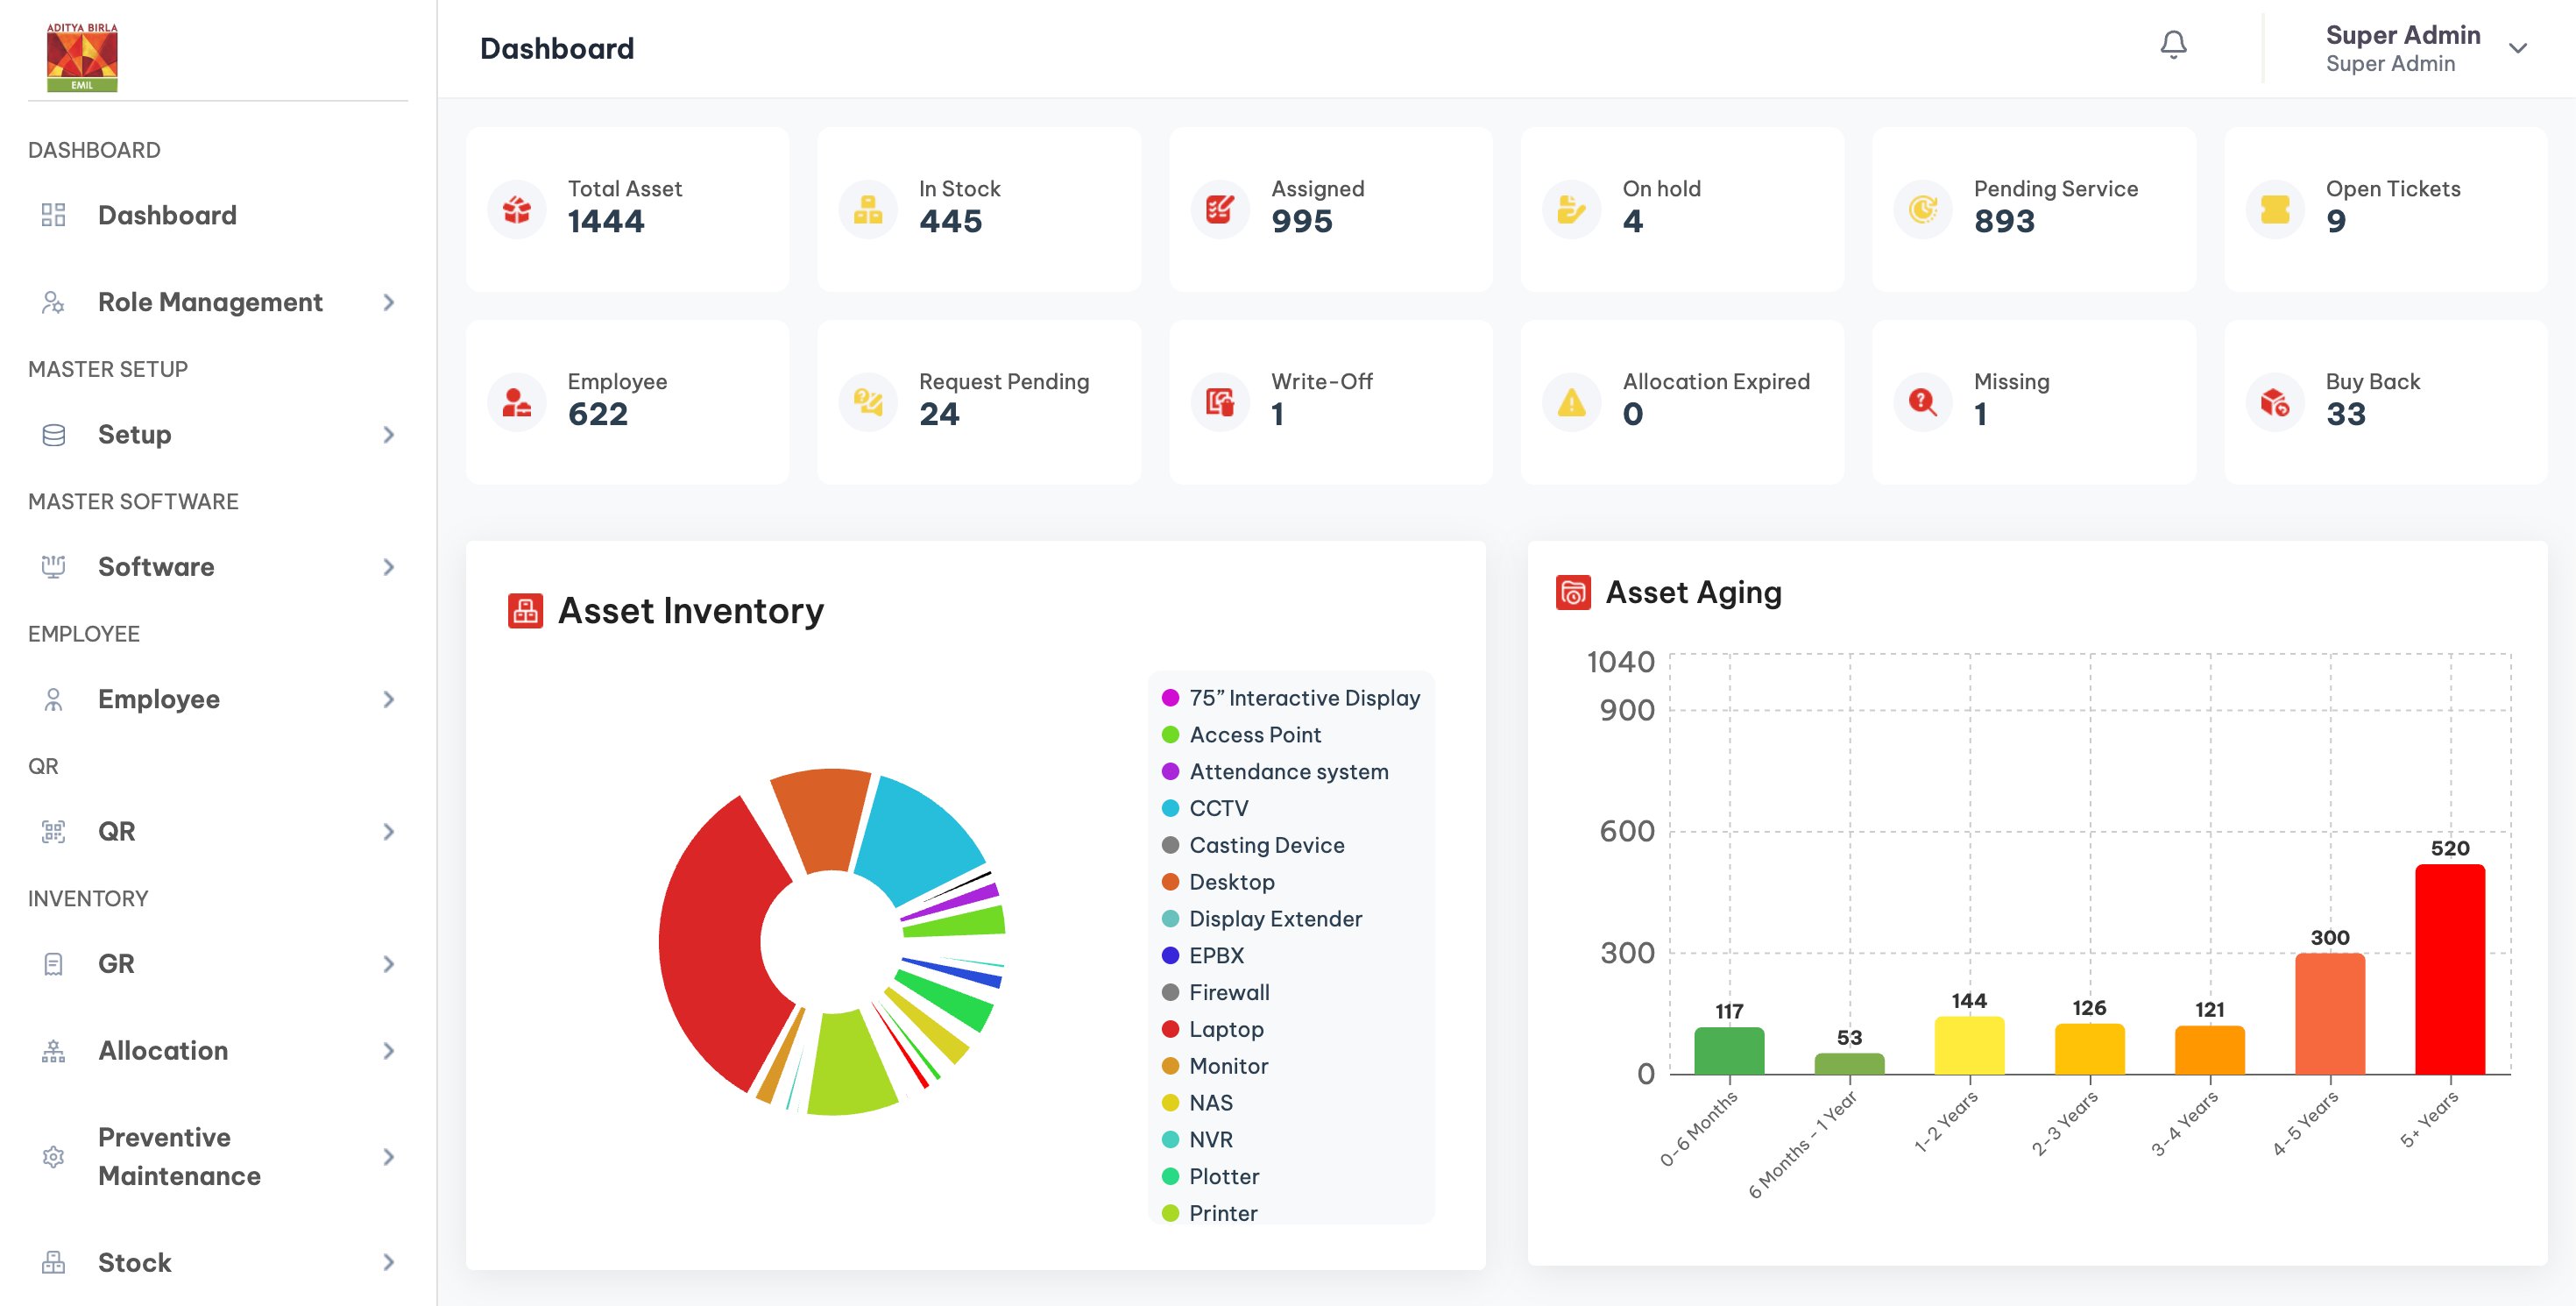Image resolution: width=2576 pixels, height=1306 pixels.
Task: Open the Preventive Maintenance menu item
Action: [217, 1156]
